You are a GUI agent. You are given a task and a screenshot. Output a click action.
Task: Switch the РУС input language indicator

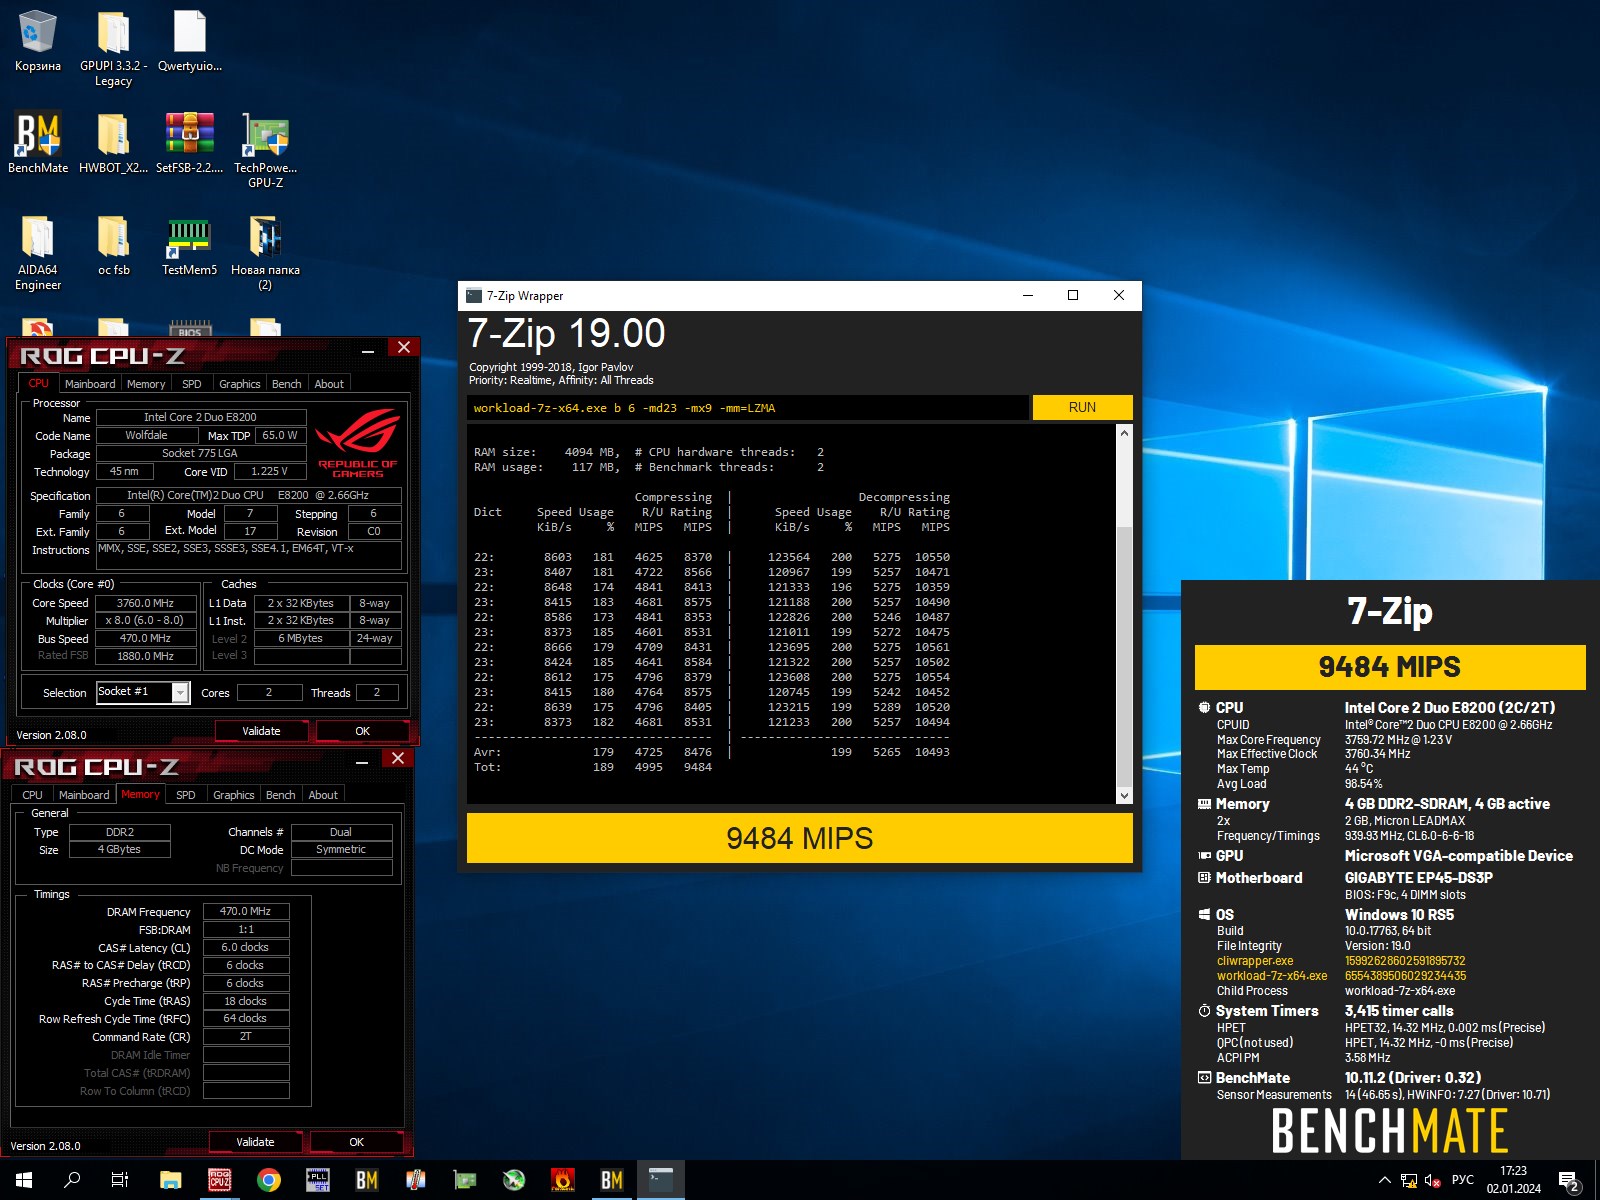click(1463, 1180)
